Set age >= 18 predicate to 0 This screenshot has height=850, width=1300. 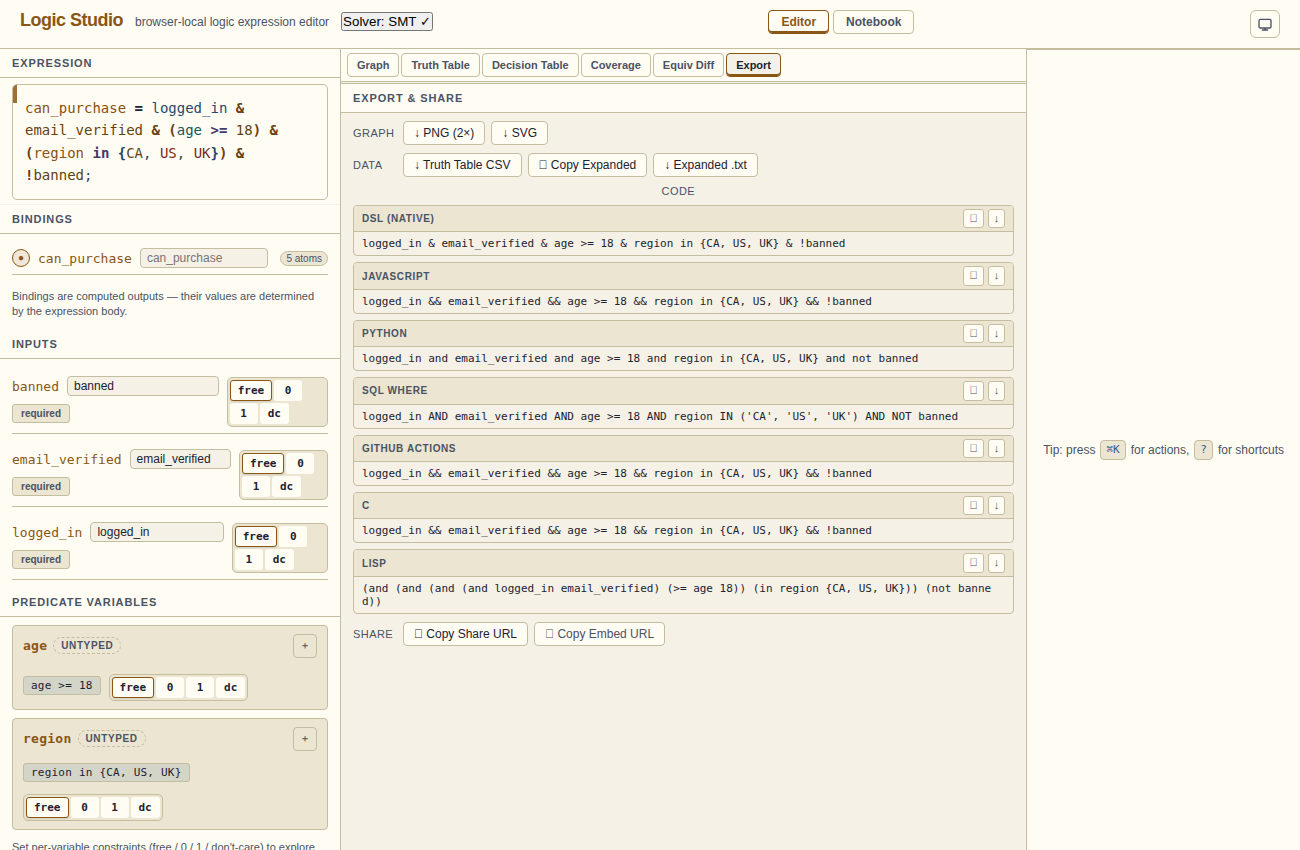click(170, 687)
